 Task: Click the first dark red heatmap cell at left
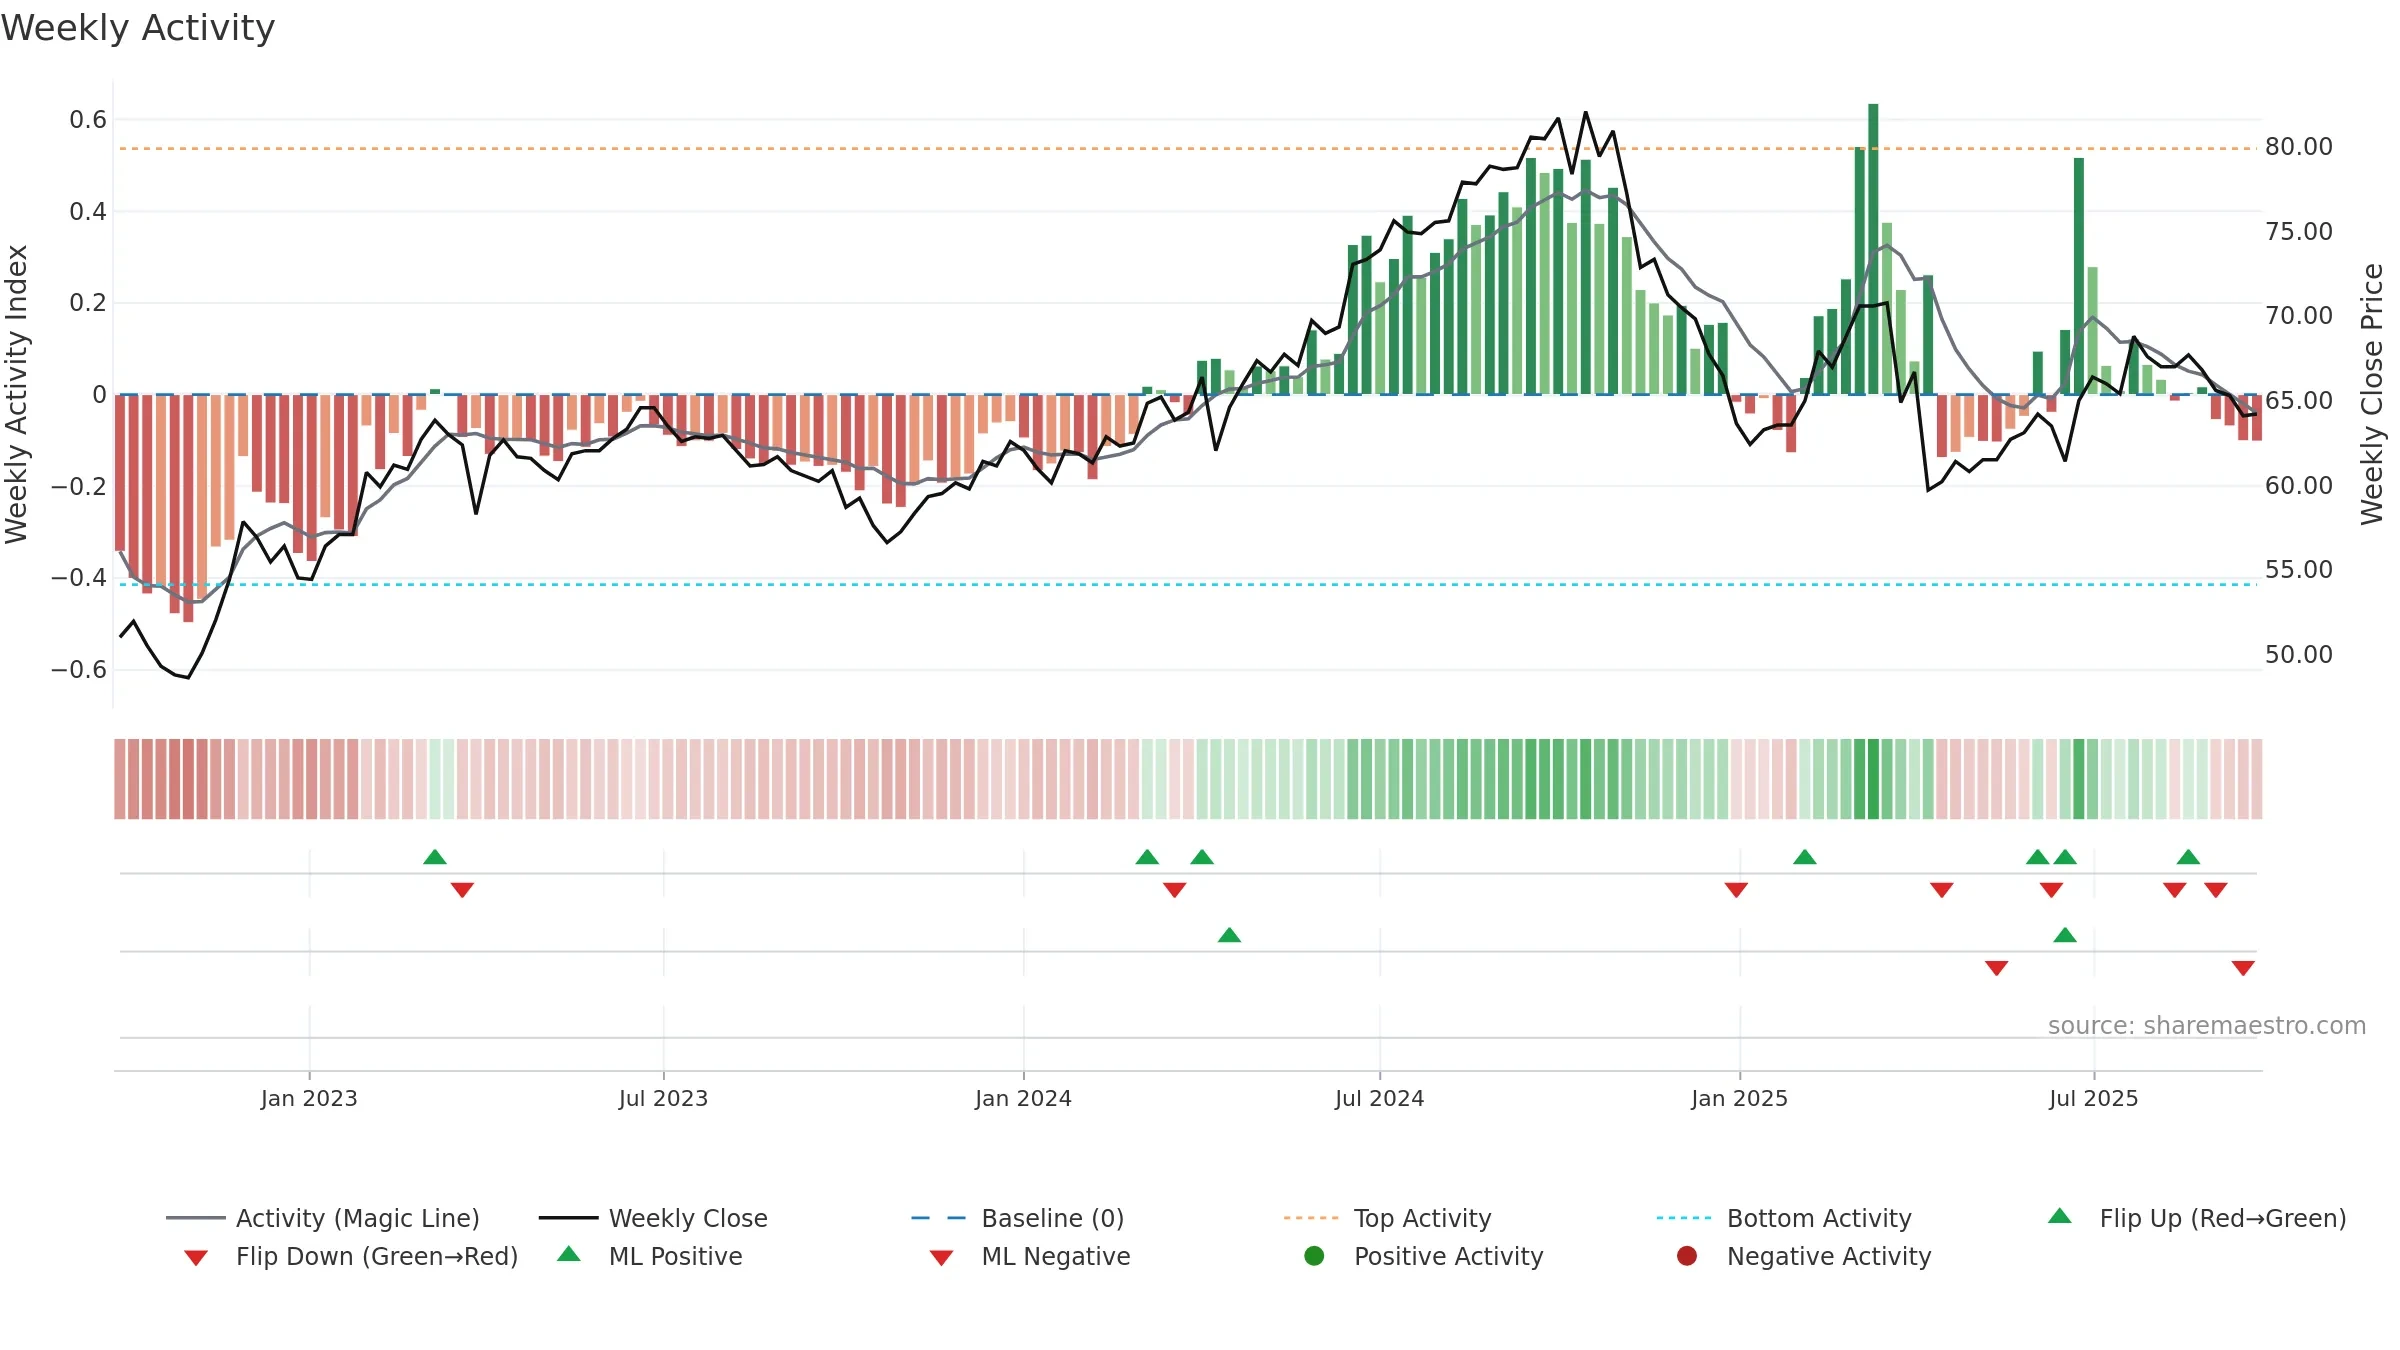[x=120, y=779]
